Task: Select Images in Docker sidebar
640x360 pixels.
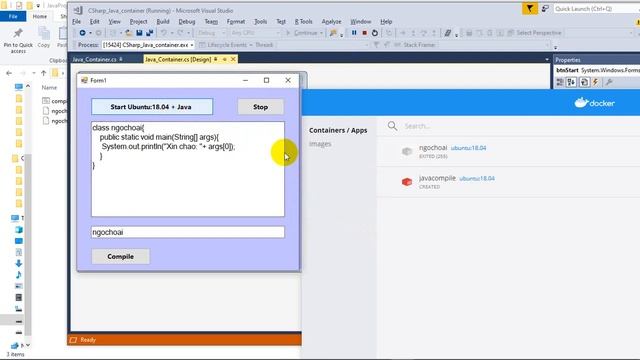Action: (320, 144)
